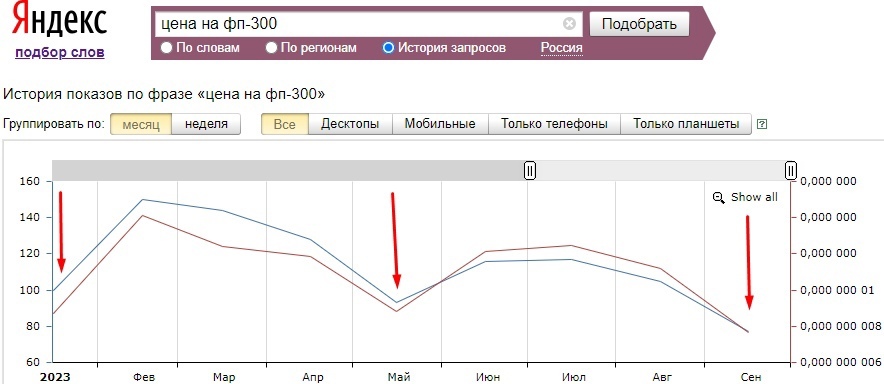Select the 'По словам' radio button
The height and width of the screenshot is (384, 884).
[x=166, y=48]
